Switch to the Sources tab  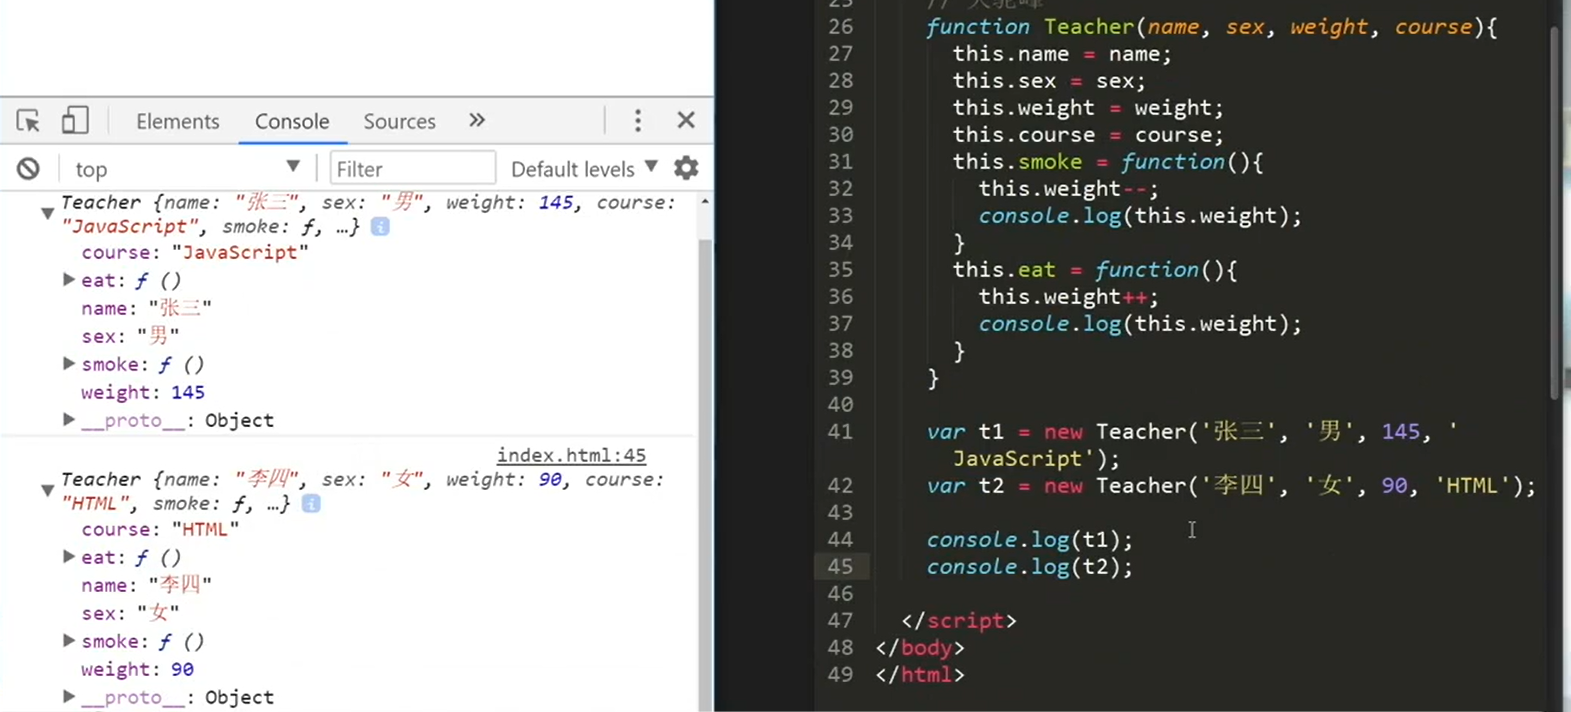[x=399, y=122]
